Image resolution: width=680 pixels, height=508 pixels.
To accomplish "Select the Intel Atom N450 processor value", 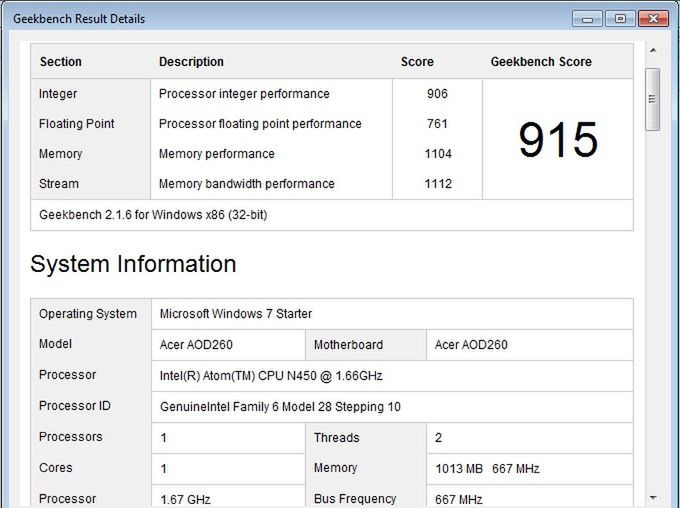I will tap(271, 376).
